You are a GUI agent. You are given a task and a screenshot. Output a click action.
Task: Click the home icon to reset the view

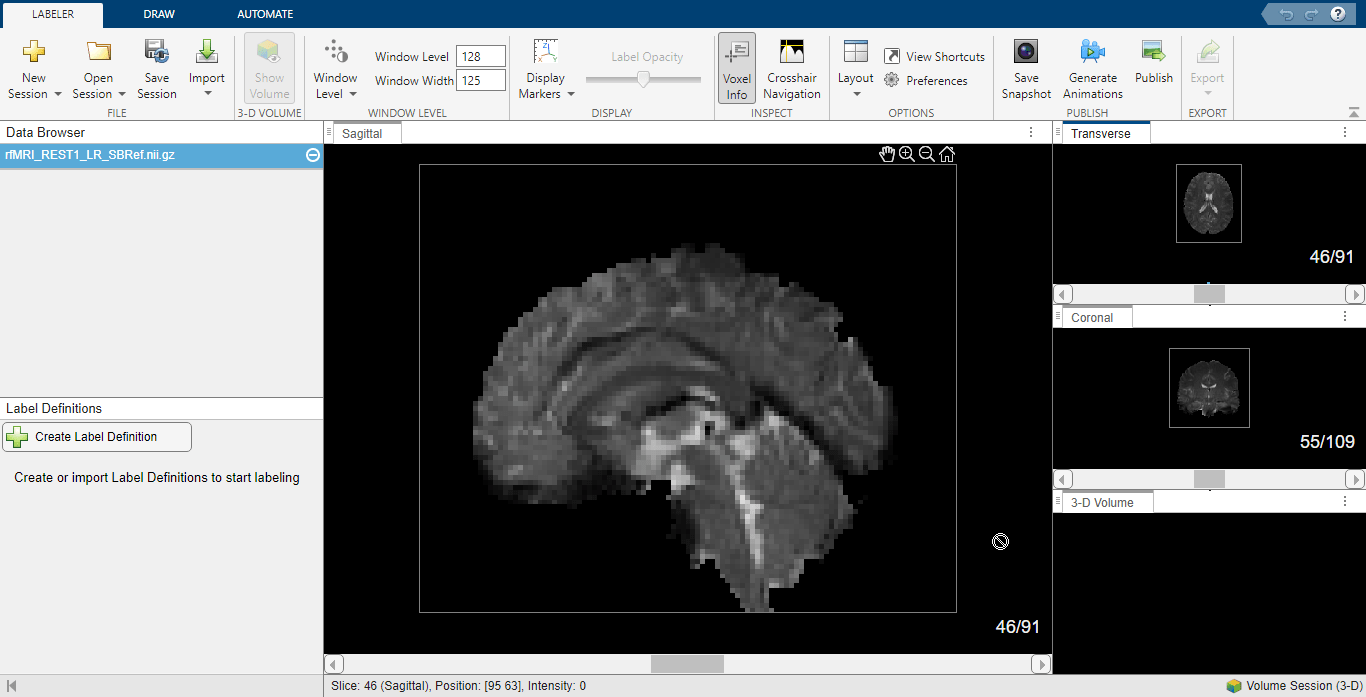coord(946,154)
